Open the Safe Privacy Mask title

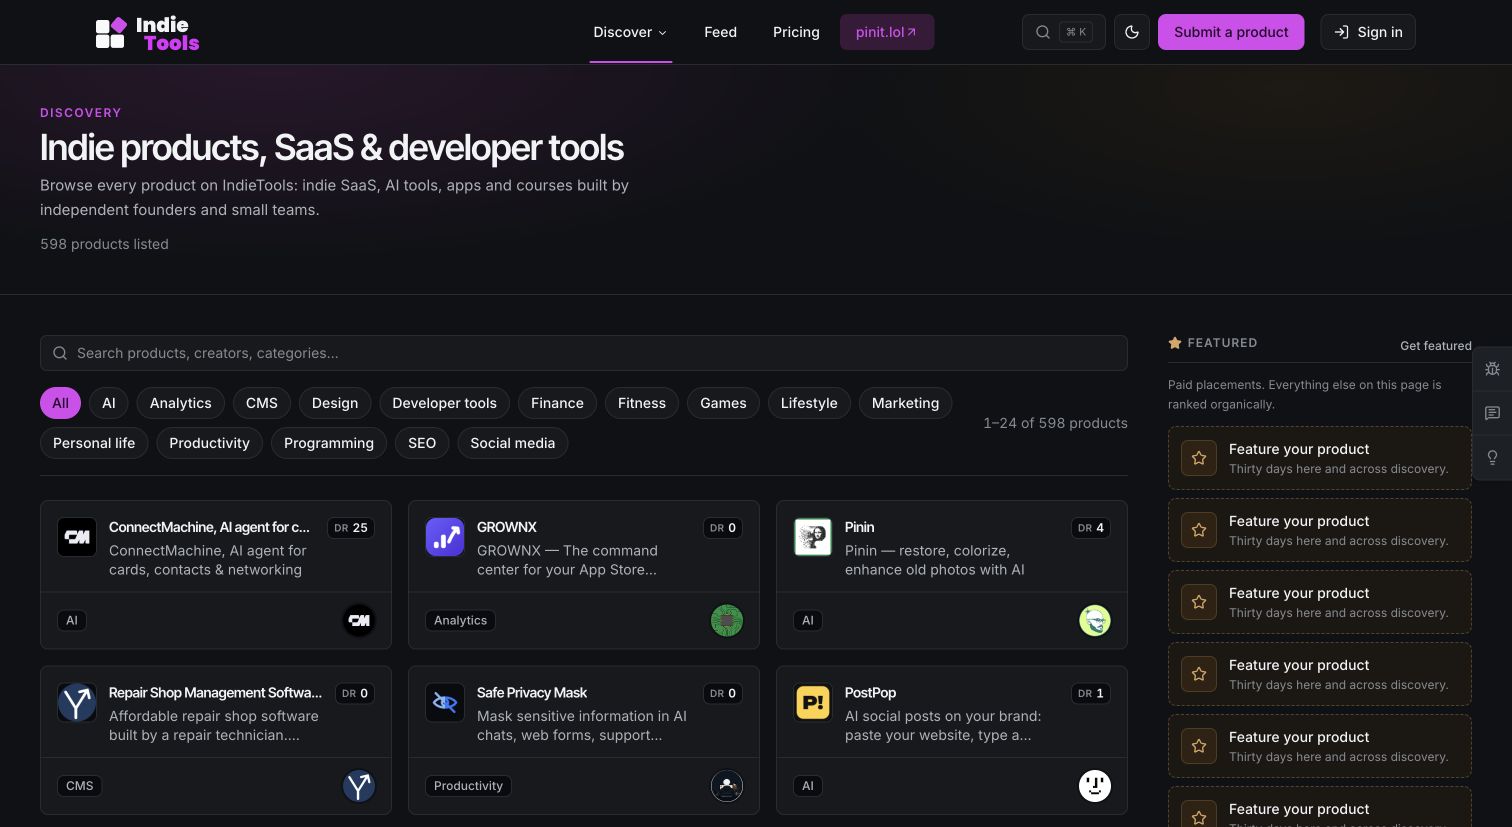[532, 693]
